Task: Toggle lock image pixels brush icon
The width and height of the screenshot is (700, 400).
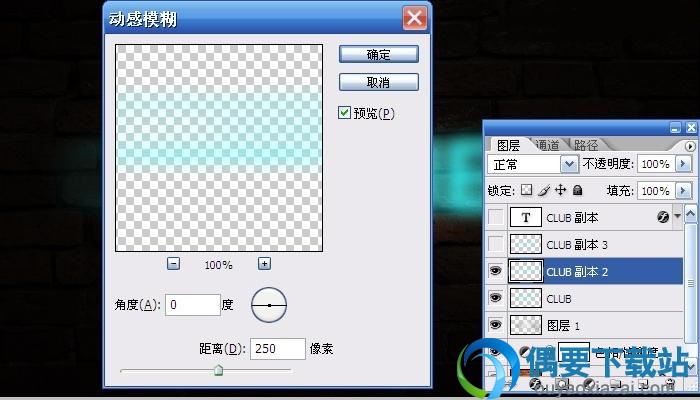Action: pyautogui.click(x=544, y=191)
